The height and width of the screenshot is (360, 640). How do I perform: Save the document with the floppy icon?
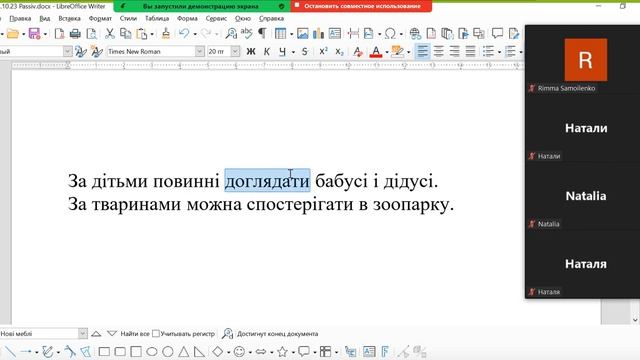coord(34,33)
